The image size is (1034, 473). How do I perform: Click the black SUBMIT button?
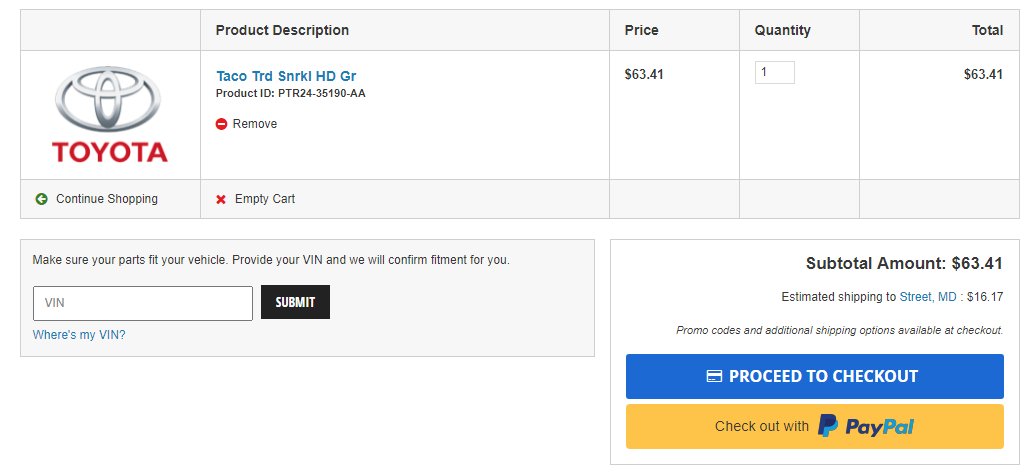tap(295, 302)
